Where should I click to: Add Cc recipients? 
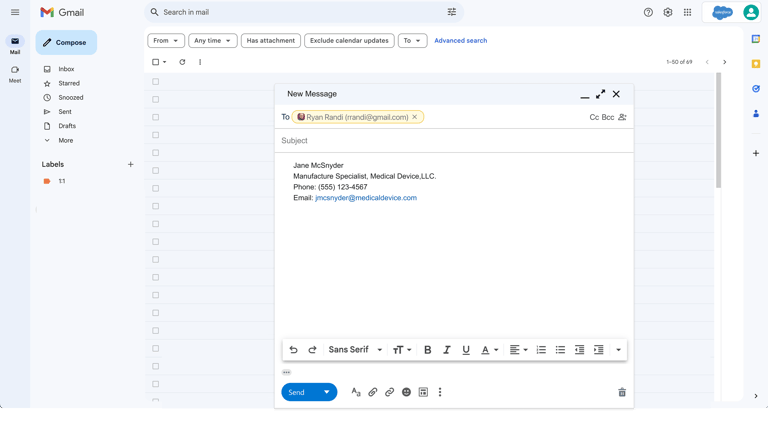click(594, 117)
